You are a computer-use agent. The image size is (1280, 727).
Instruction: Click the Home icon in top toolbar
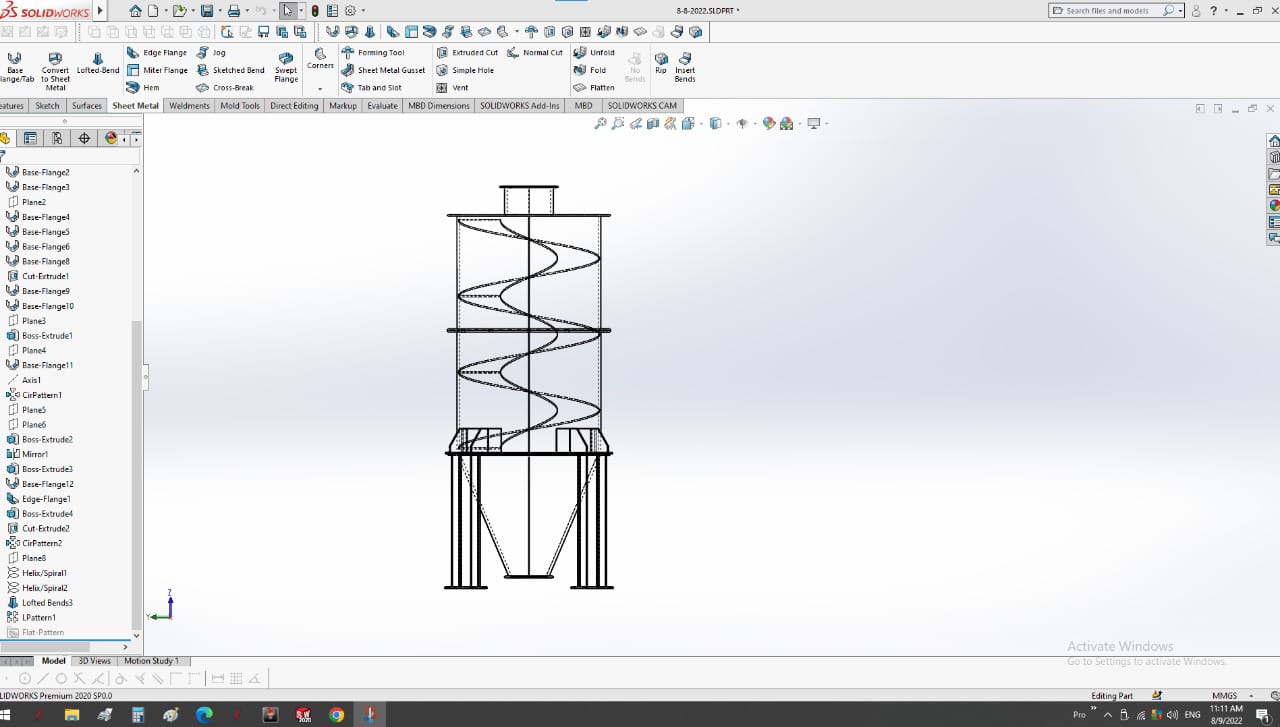[135, 11]
